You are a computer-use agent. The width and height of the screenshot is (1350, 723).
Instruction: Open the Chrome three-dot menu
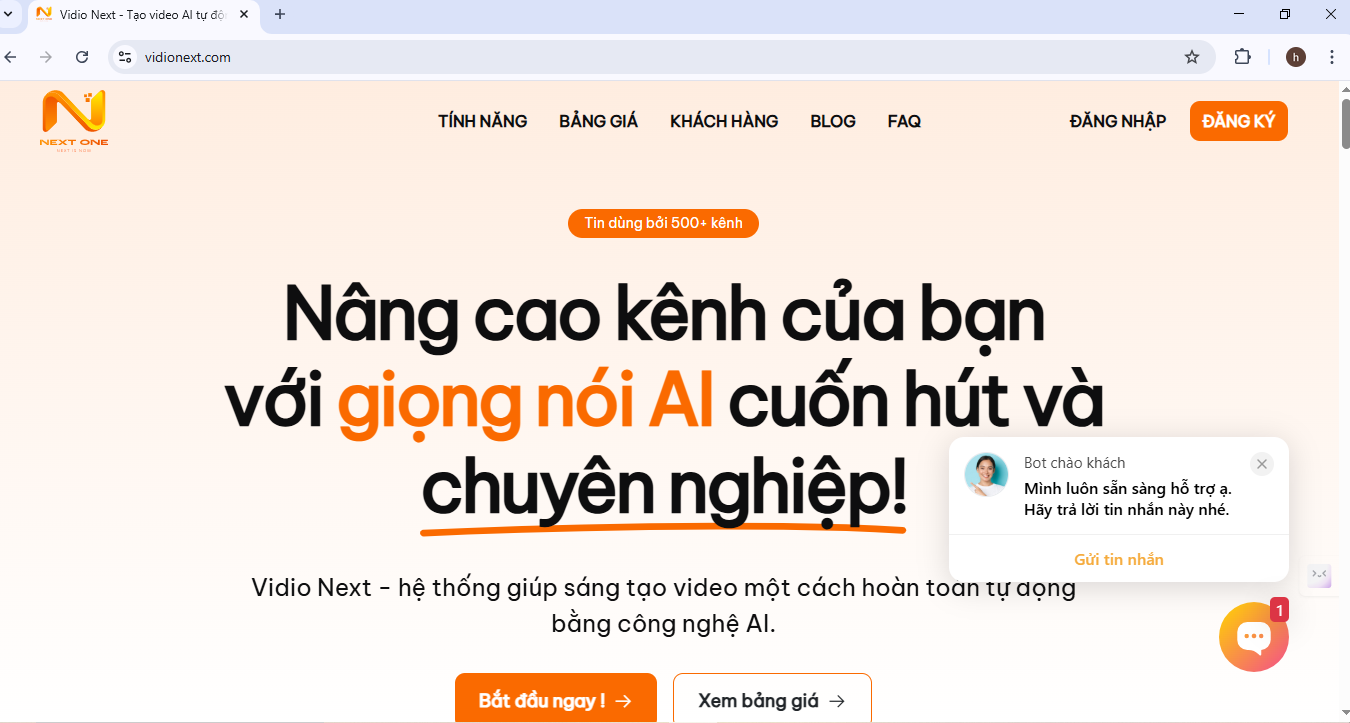pos(1332,57)
